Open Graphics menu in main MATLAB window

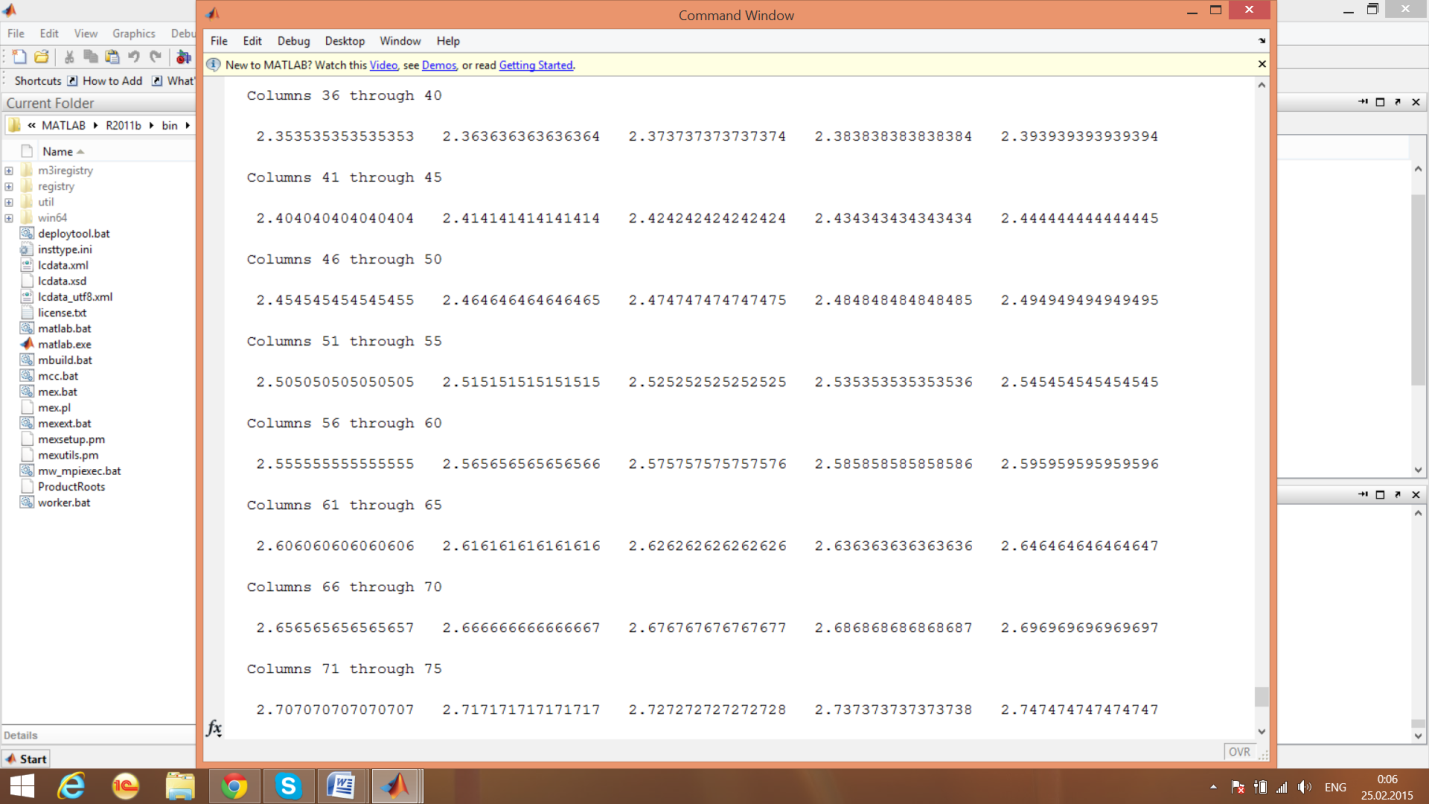point(134,34)
